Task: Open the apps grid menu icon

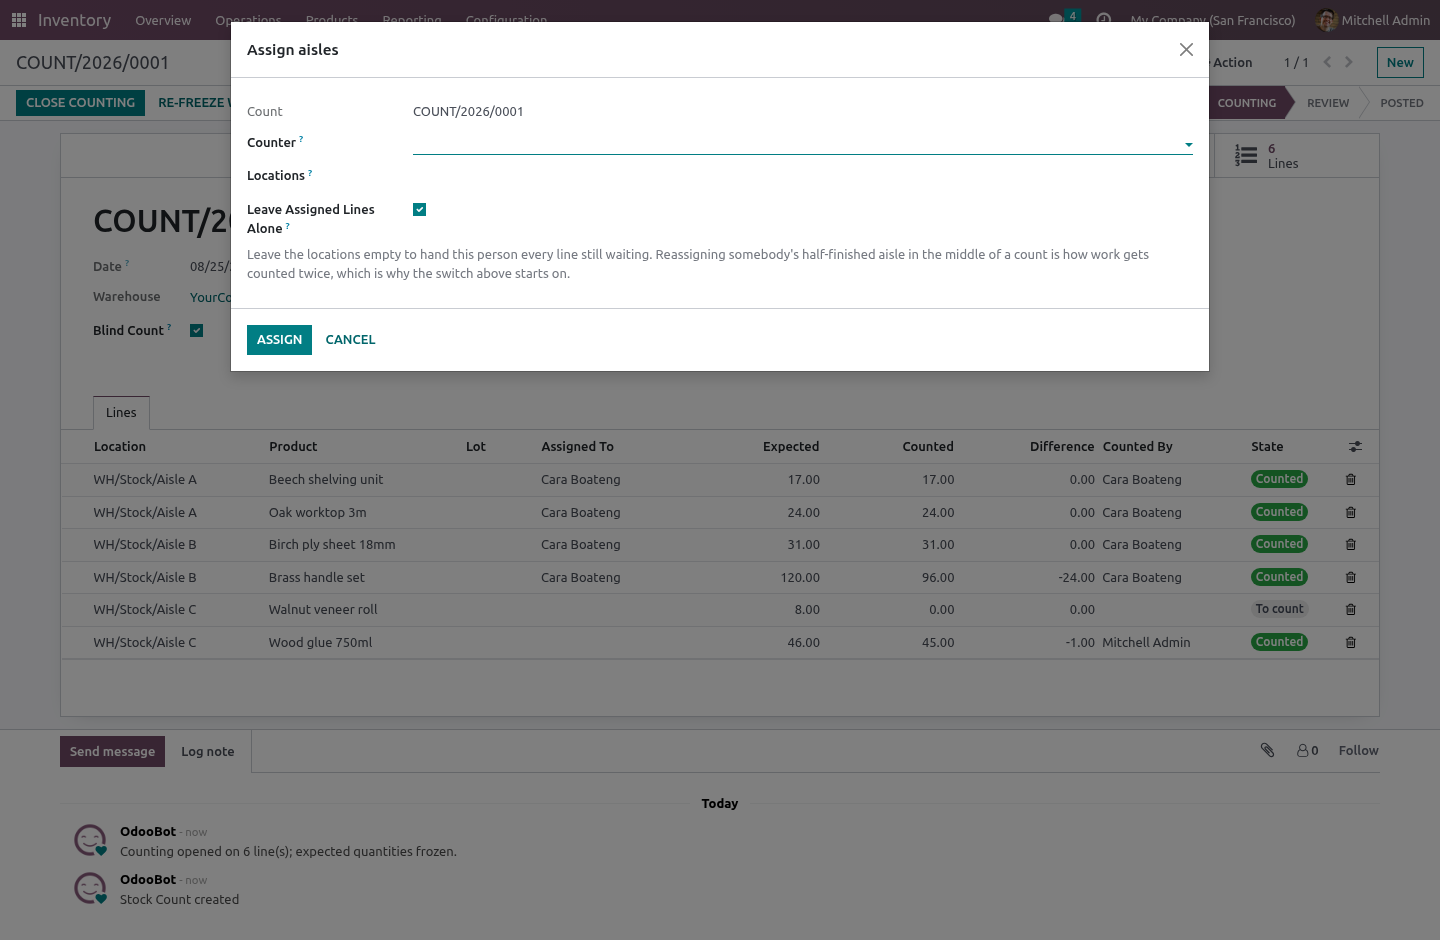Action: (19, 20)
